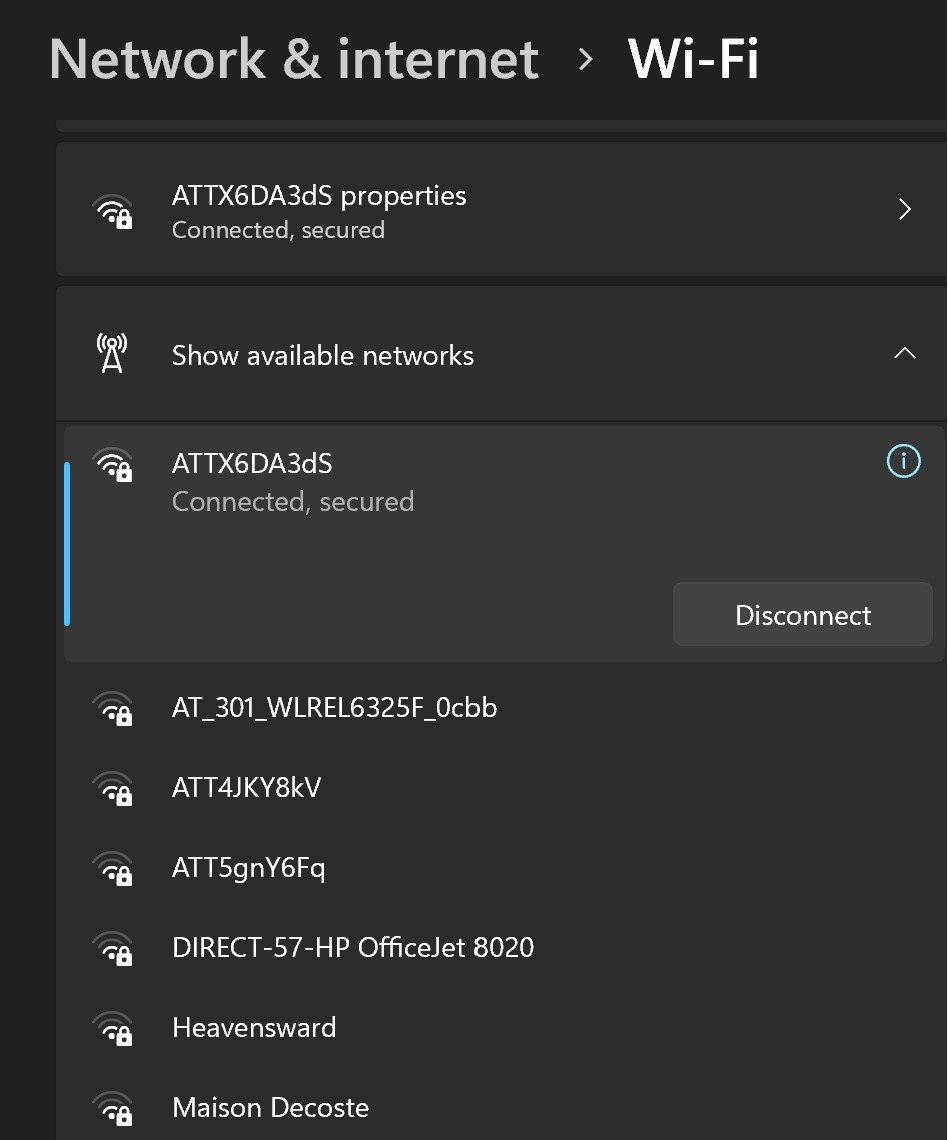Disconnect from the ATTX6DA3dS network
The width and height of the screenshot is (948, 1140).
click(x=802, y=614)
